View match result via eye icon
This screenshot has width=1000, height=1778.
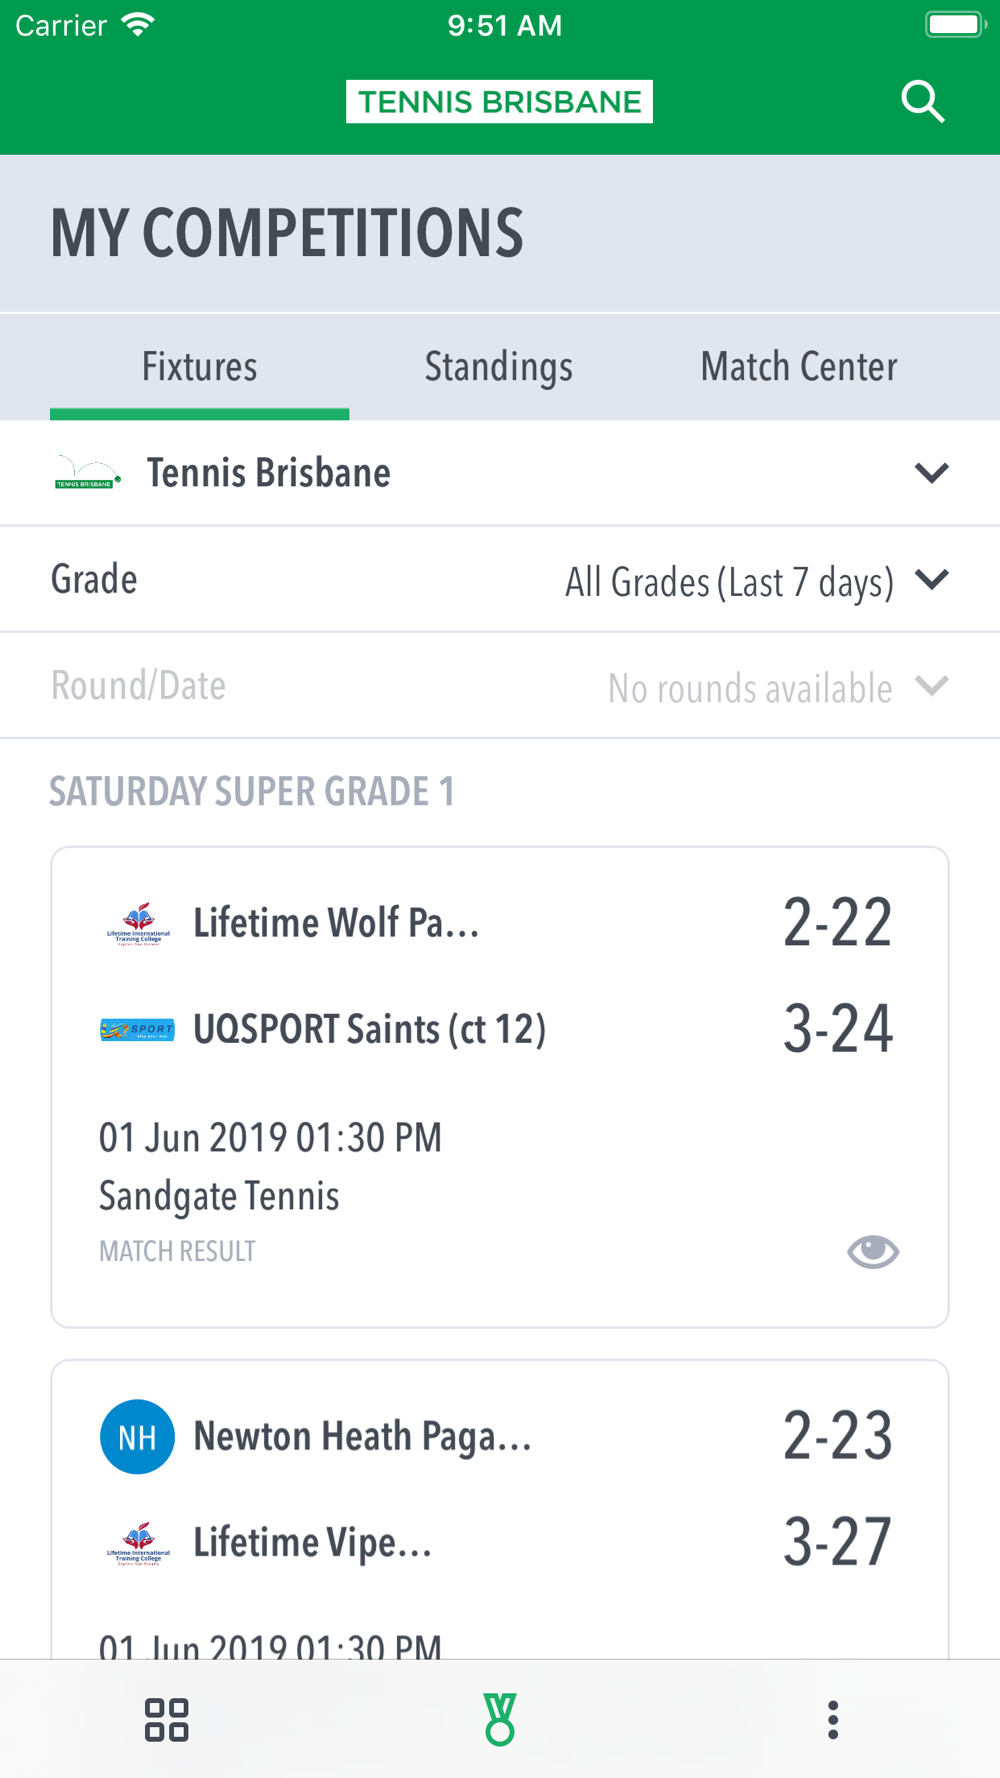[x=873, y=1251]
